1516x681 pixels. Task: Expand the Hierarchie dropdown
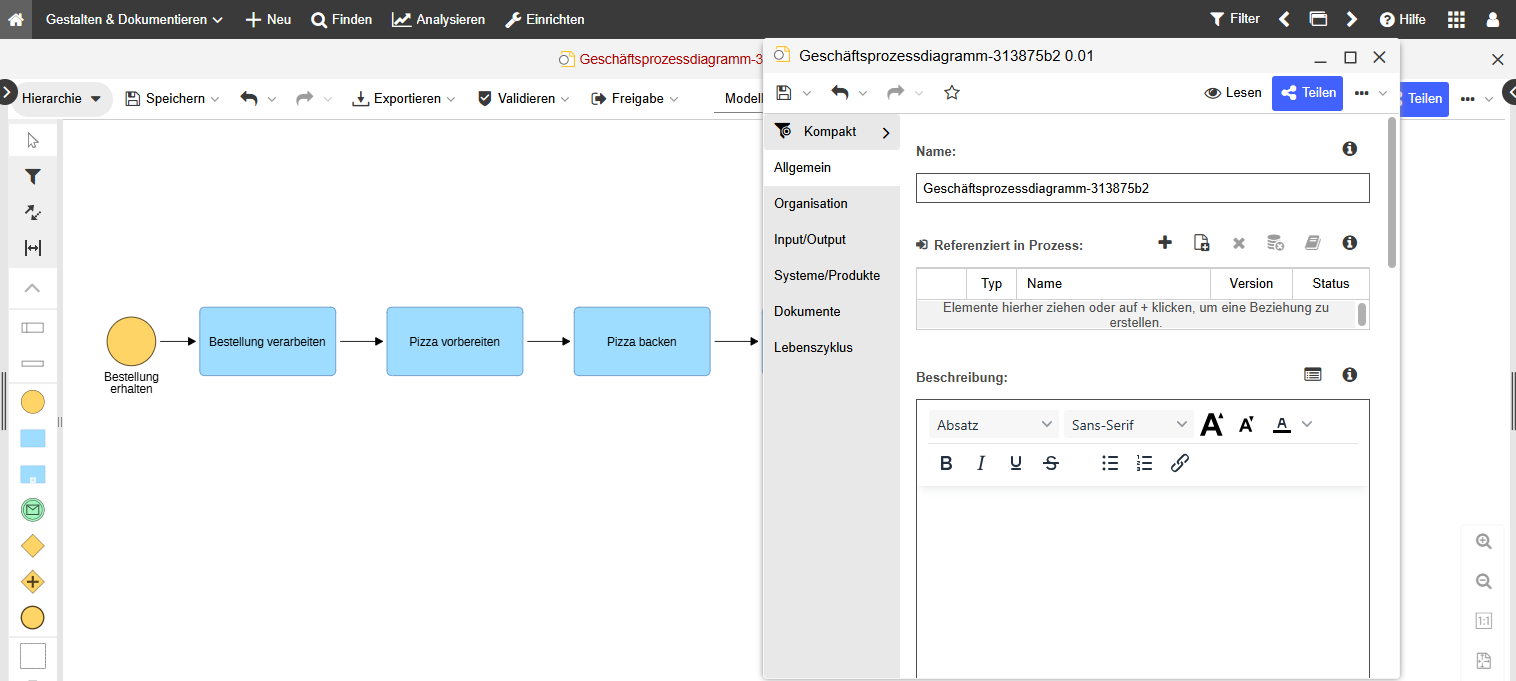tap(62, 99)
